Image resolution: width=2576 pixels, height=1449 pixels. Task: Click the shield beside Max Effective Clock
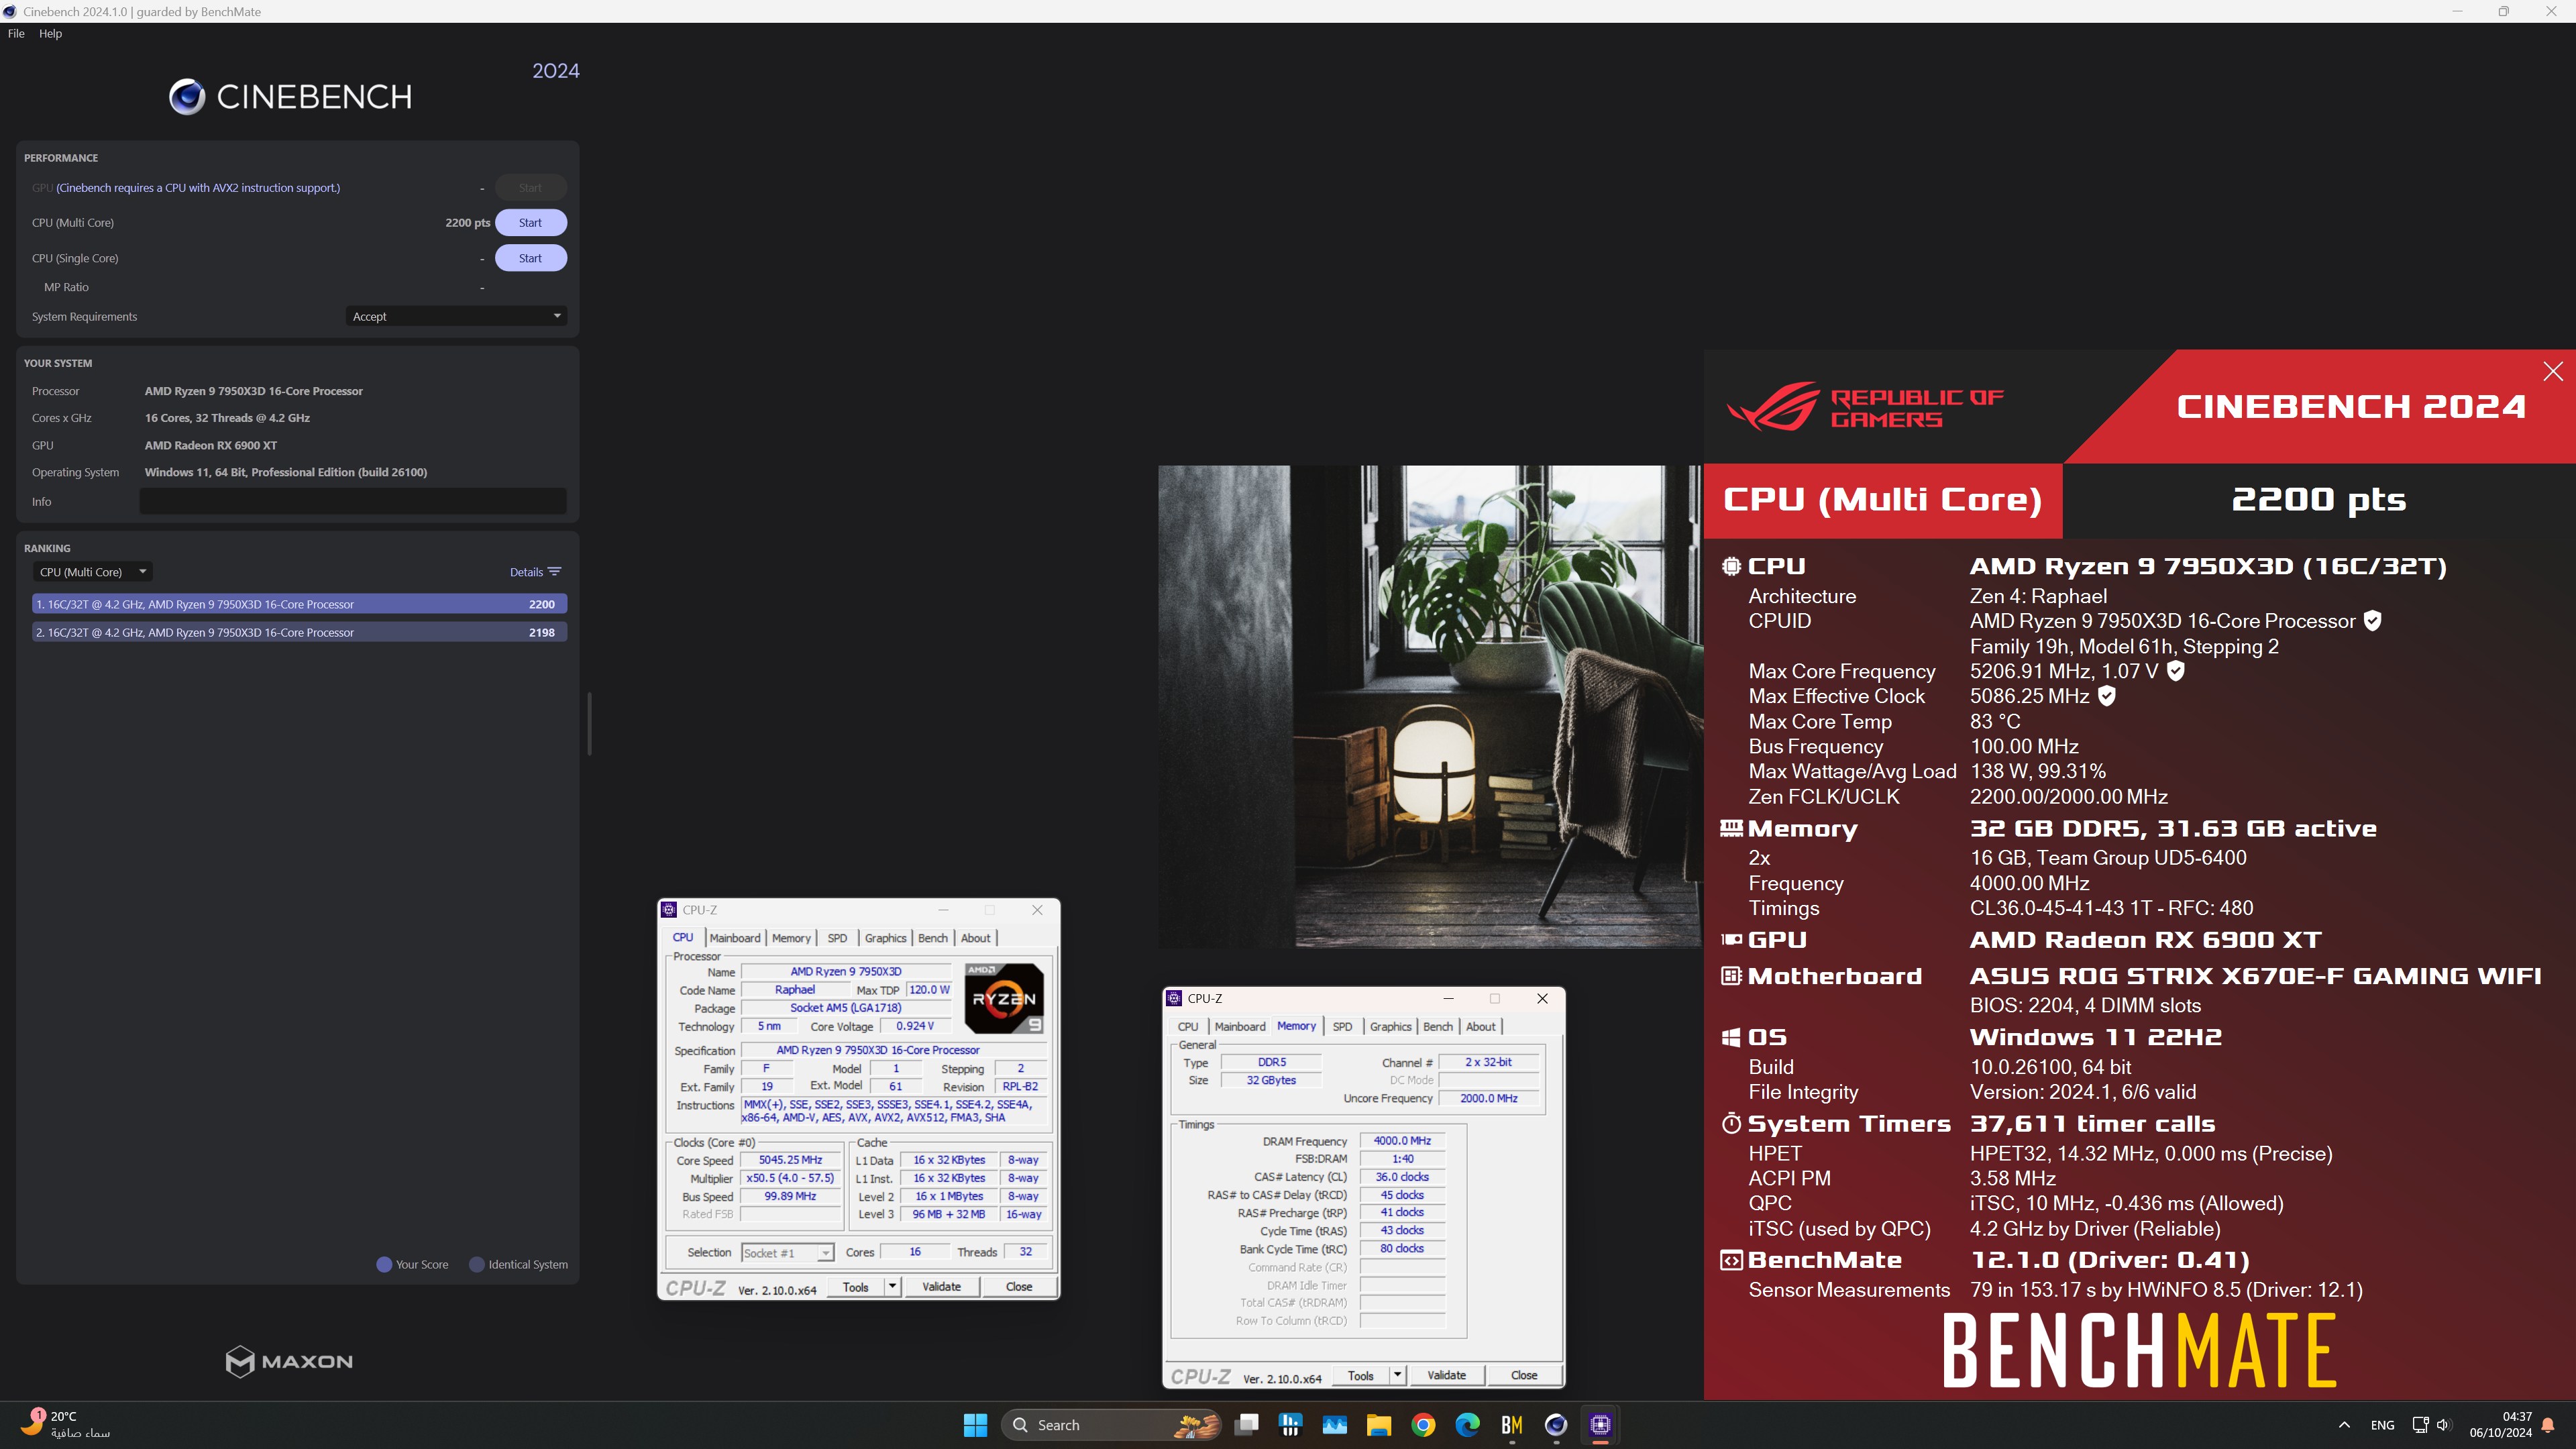click(2106, 696)
